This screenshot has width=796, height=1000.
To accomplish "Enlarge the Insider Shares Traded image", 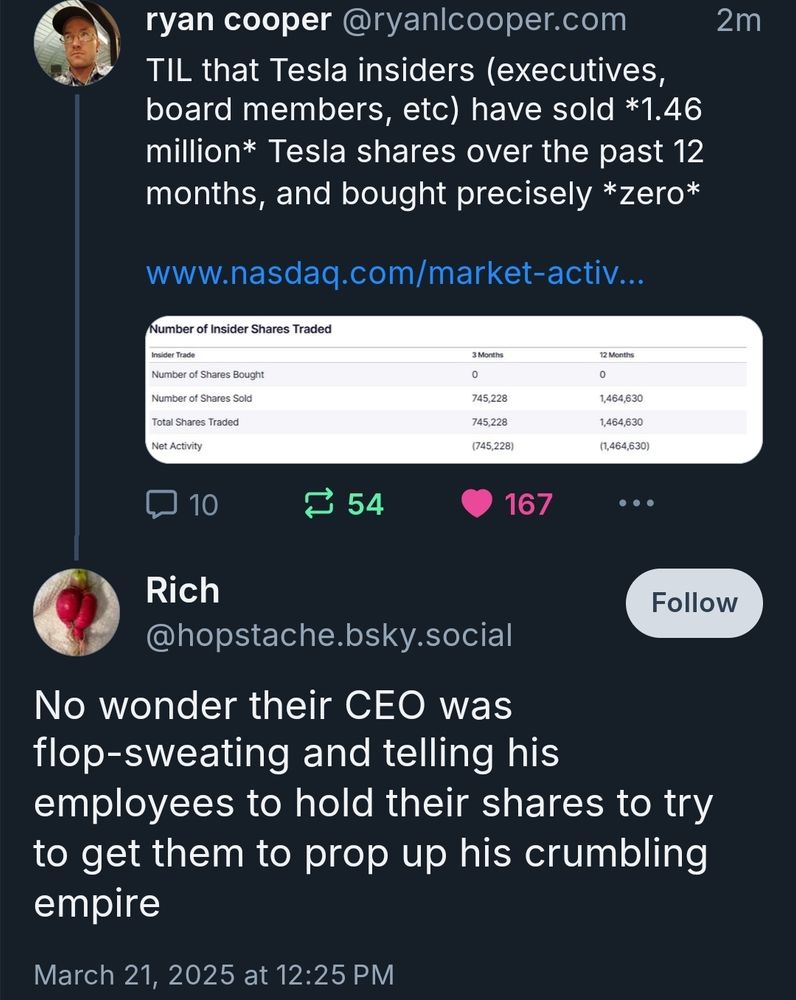I will click(453, 390).
